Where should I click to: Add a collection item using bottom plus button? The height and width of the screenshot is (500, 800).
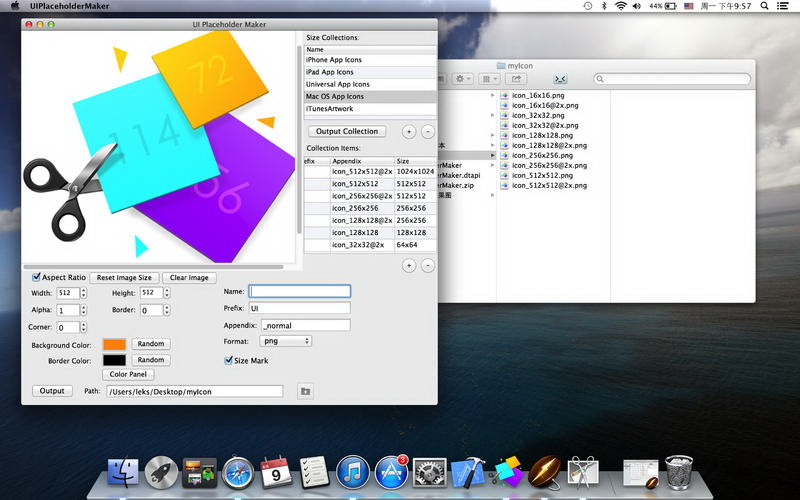pos(409,265)
